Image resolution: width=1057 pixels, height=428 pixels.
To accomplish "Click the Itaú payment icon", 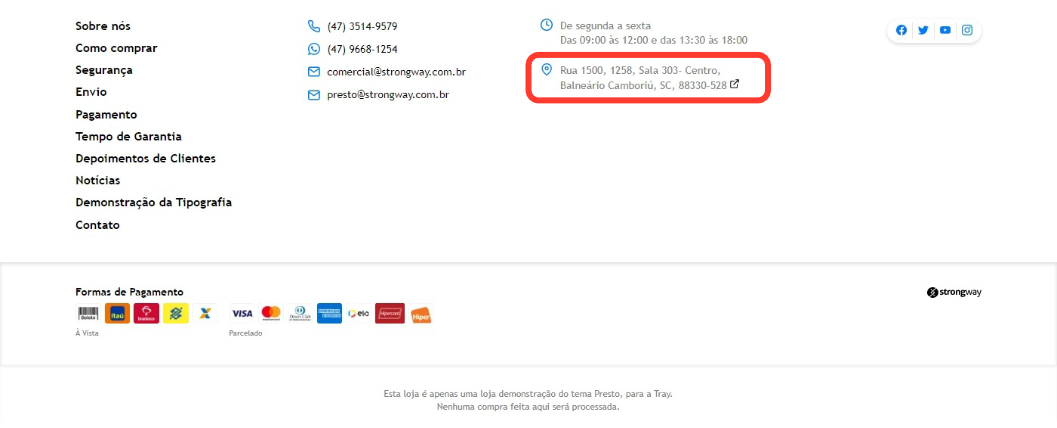I will [117, 313].
